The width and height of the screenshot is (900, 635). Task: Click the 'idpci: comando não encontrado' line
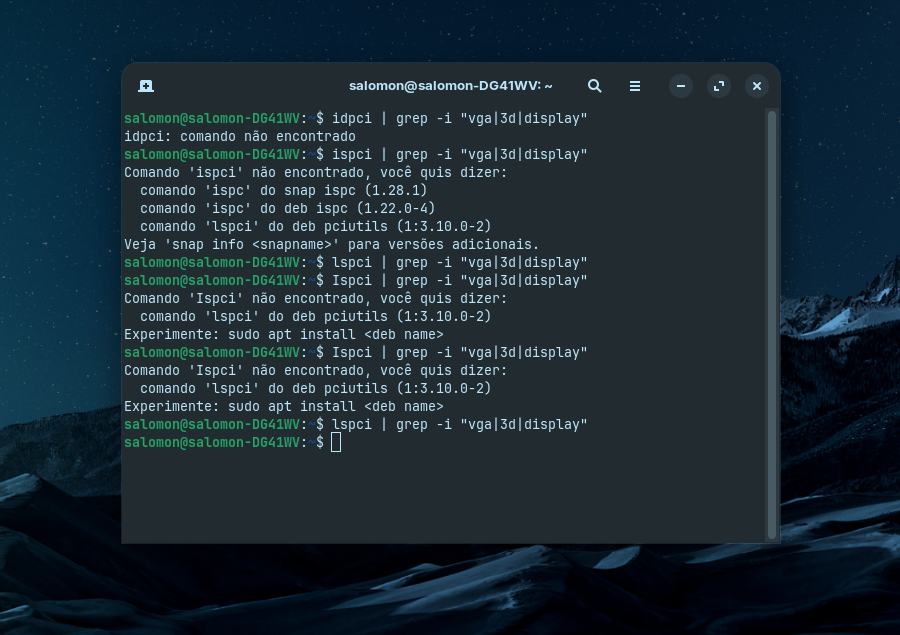(240, 136)
